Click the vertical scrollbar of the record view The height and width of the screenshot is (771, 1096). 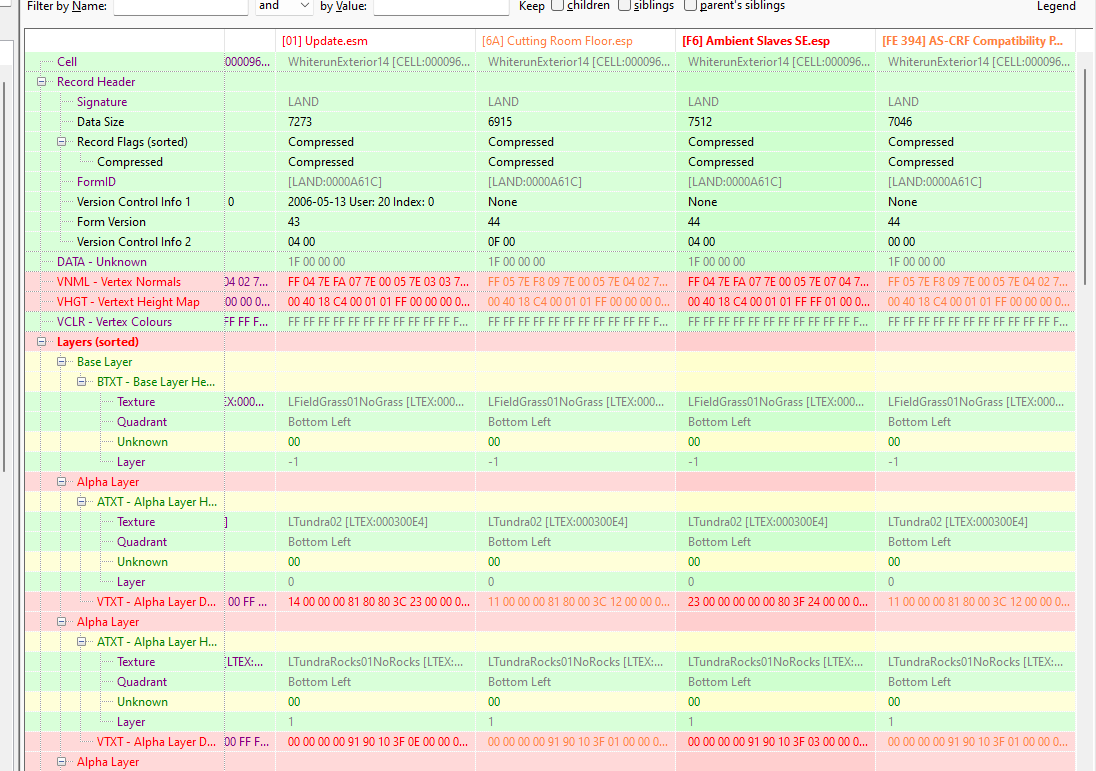(x=1086, y=175)
